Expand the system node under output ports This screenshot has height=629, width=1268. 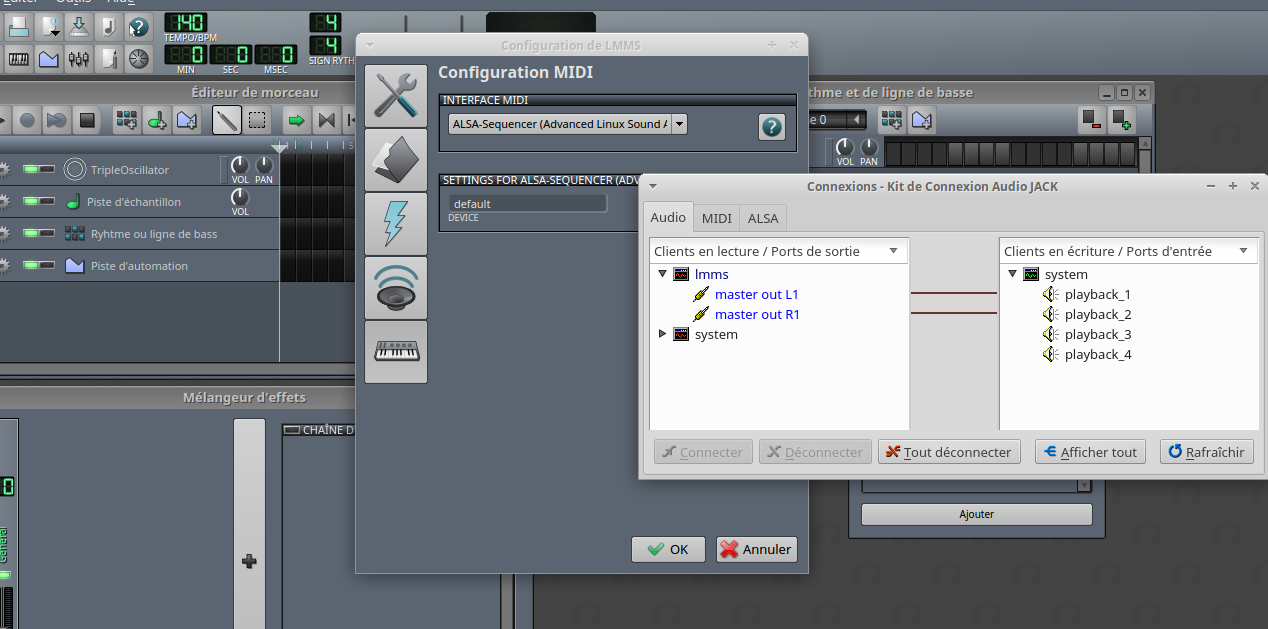click(x=662, y=334)
